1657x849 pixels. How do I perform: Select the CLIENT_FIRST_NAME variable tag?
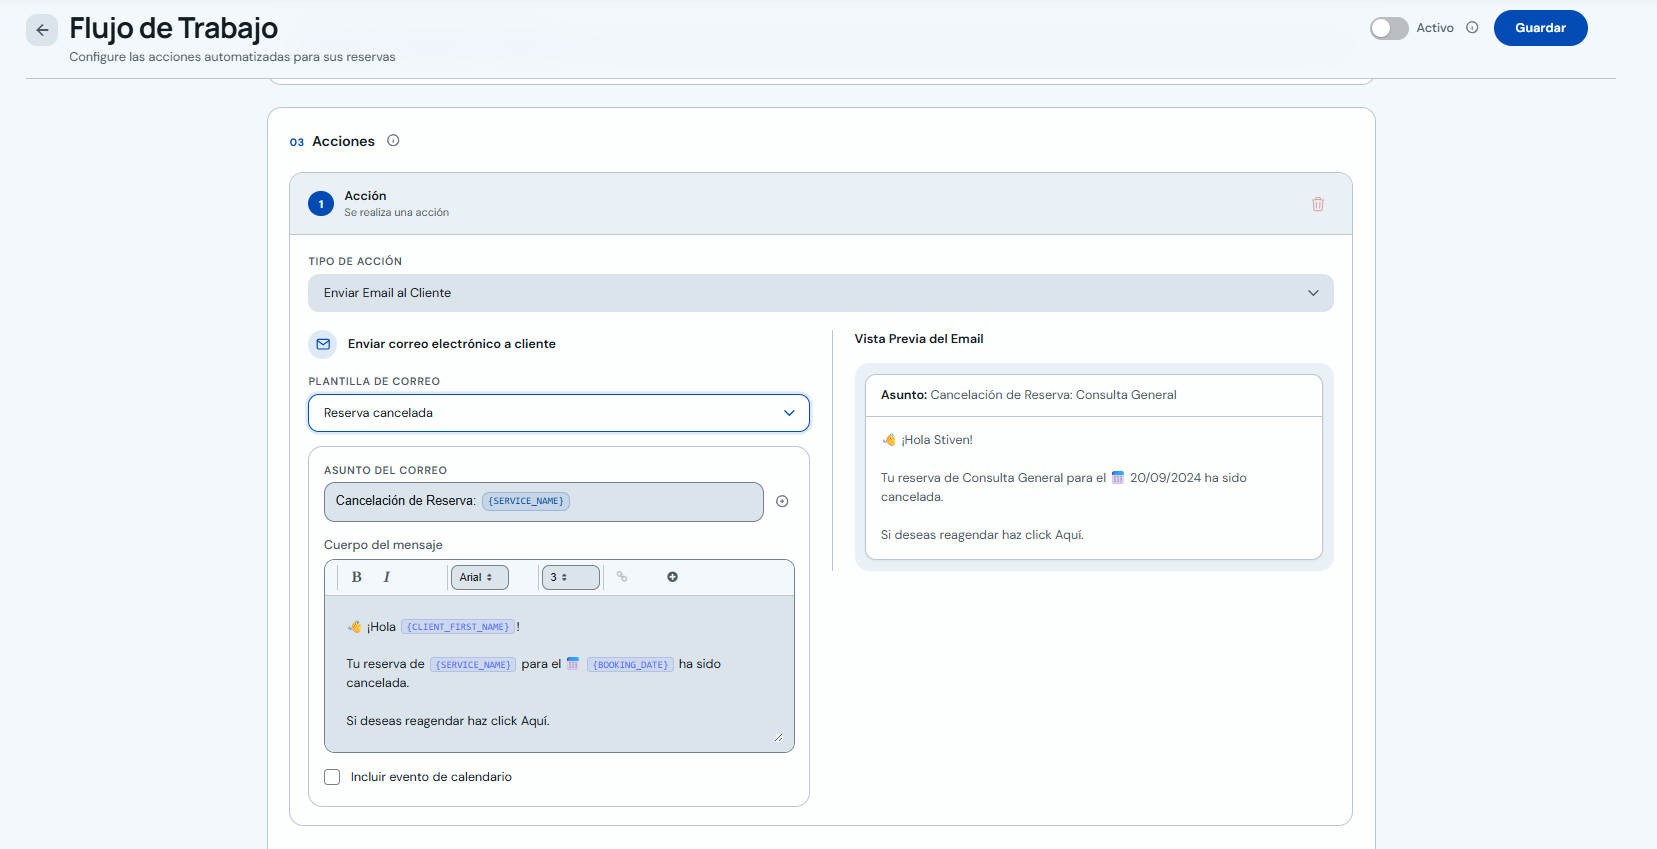tap(458, 627)
